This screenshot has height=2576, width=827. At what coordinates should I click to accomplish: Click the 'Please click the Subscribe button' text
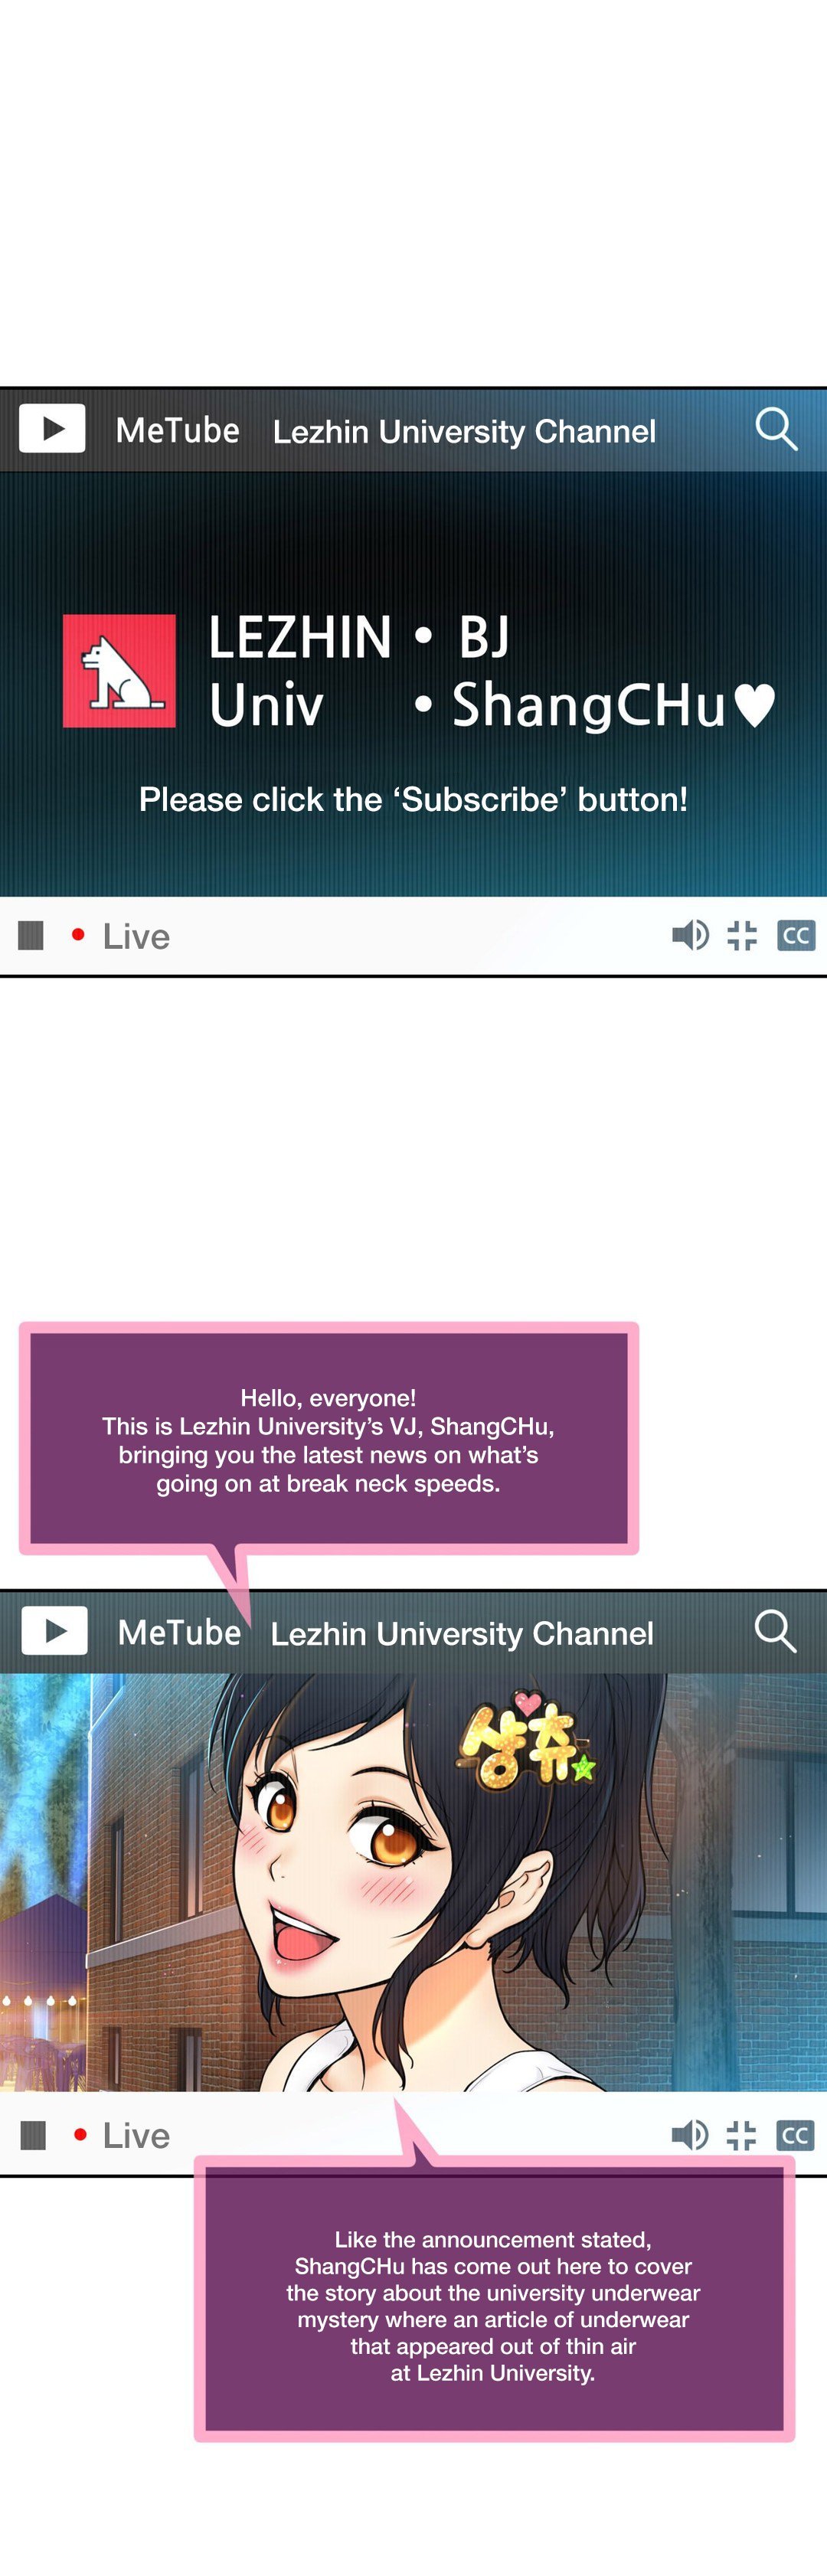[x=413, y=799]
